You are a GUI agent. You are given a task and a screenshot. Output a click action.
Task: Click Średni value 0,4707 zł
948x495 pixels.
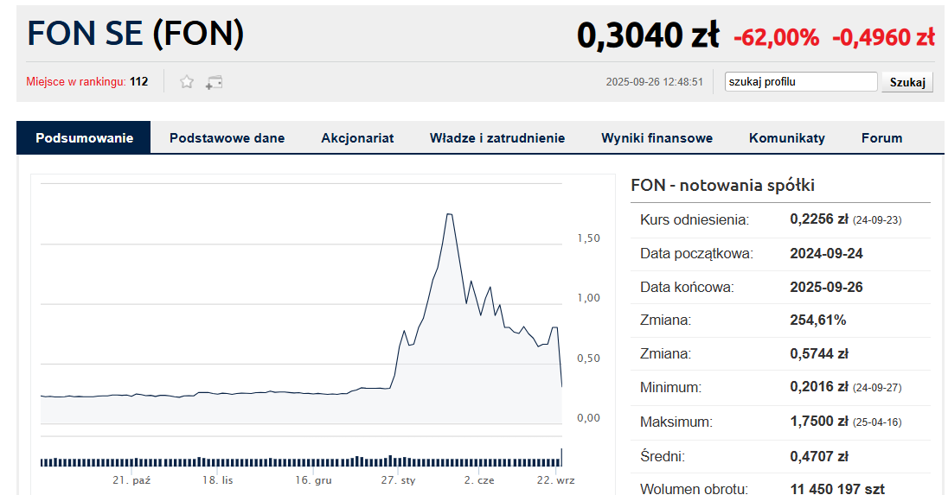tap(819, 456)
